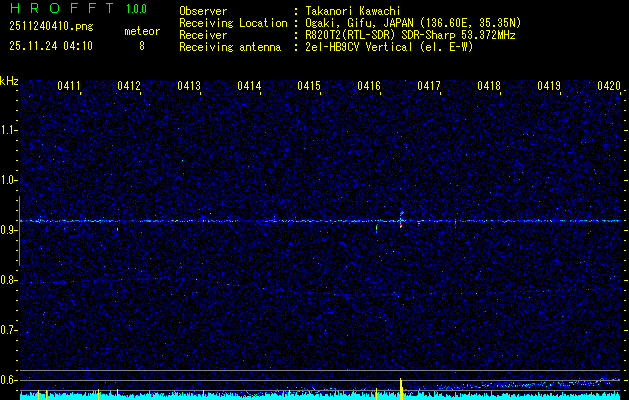Click the antenna text 2el-HB9CV Vertical
Screen dimensions: 629x400
359,47
